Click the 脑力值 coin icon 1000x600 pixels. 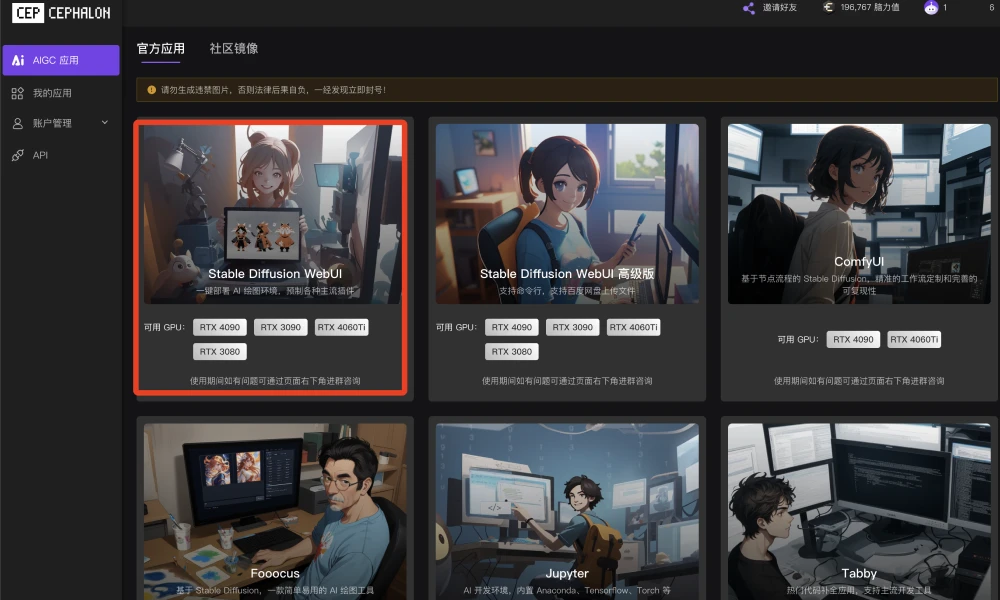(827, 8)
